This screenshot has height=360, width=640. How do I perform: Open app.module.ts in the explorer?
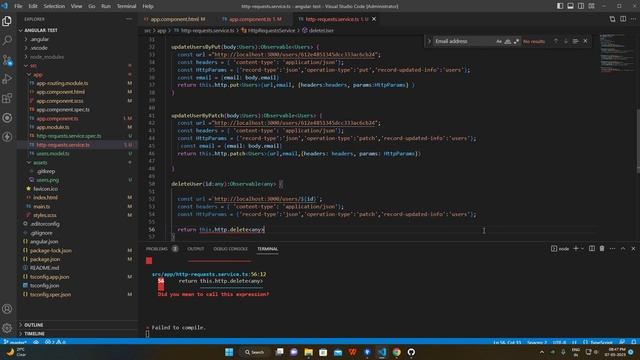53,127
